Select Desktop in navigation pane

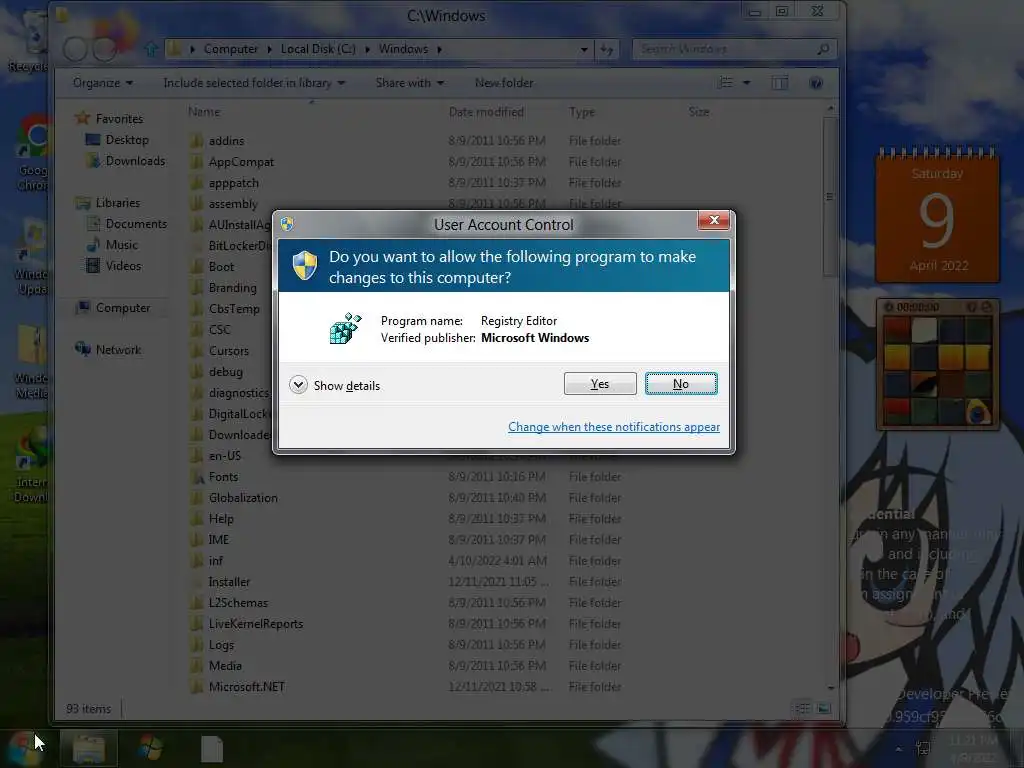(127, 140)
